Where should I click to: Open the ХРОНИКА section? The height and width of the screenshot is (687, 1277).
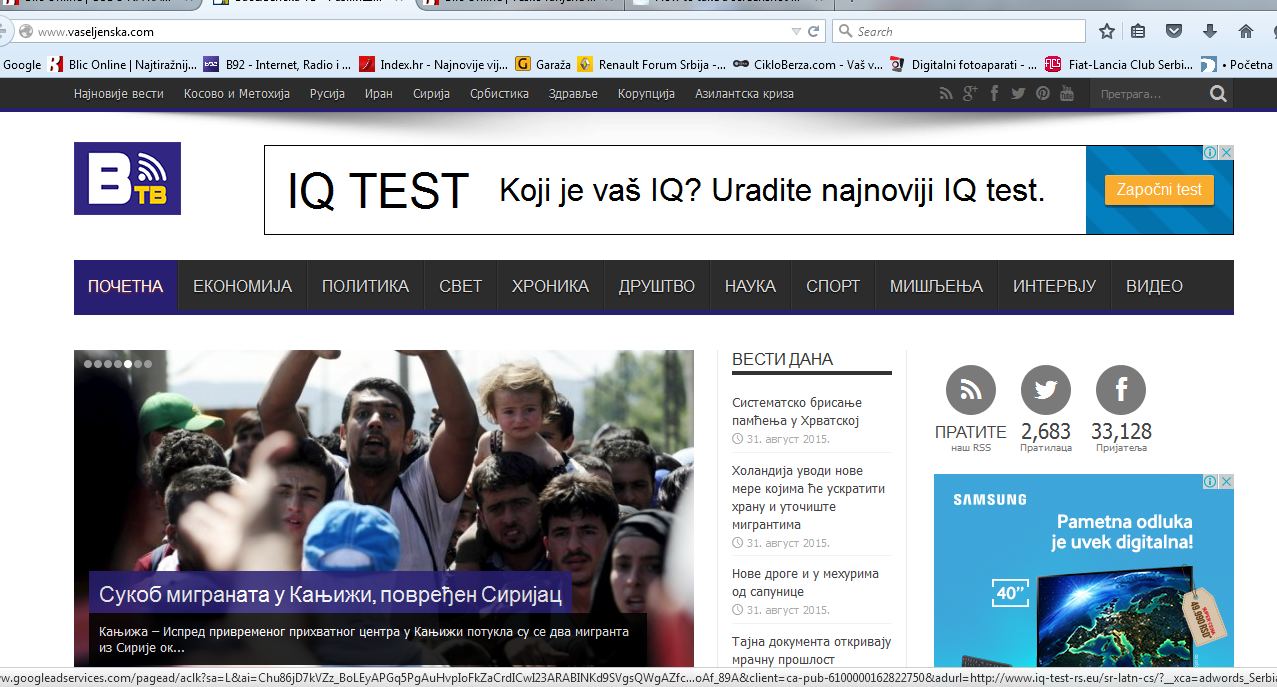pos(550,287)
